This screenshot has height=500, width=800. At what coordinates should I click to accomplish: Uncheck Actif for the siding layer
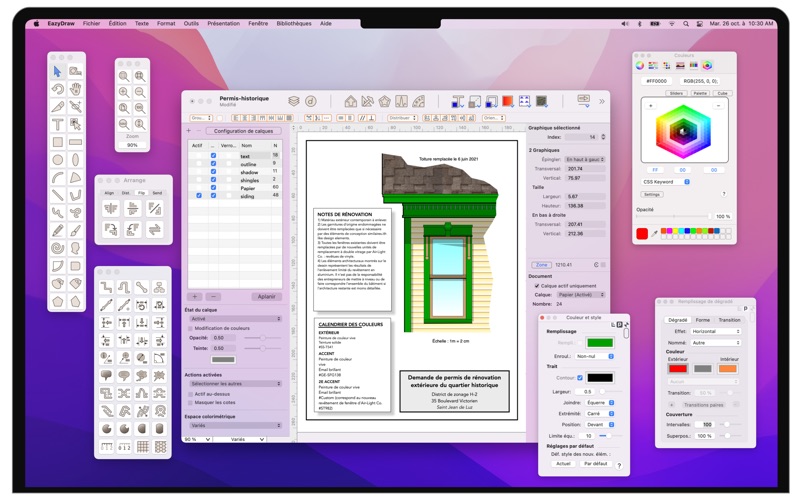[x=198, y=195]
